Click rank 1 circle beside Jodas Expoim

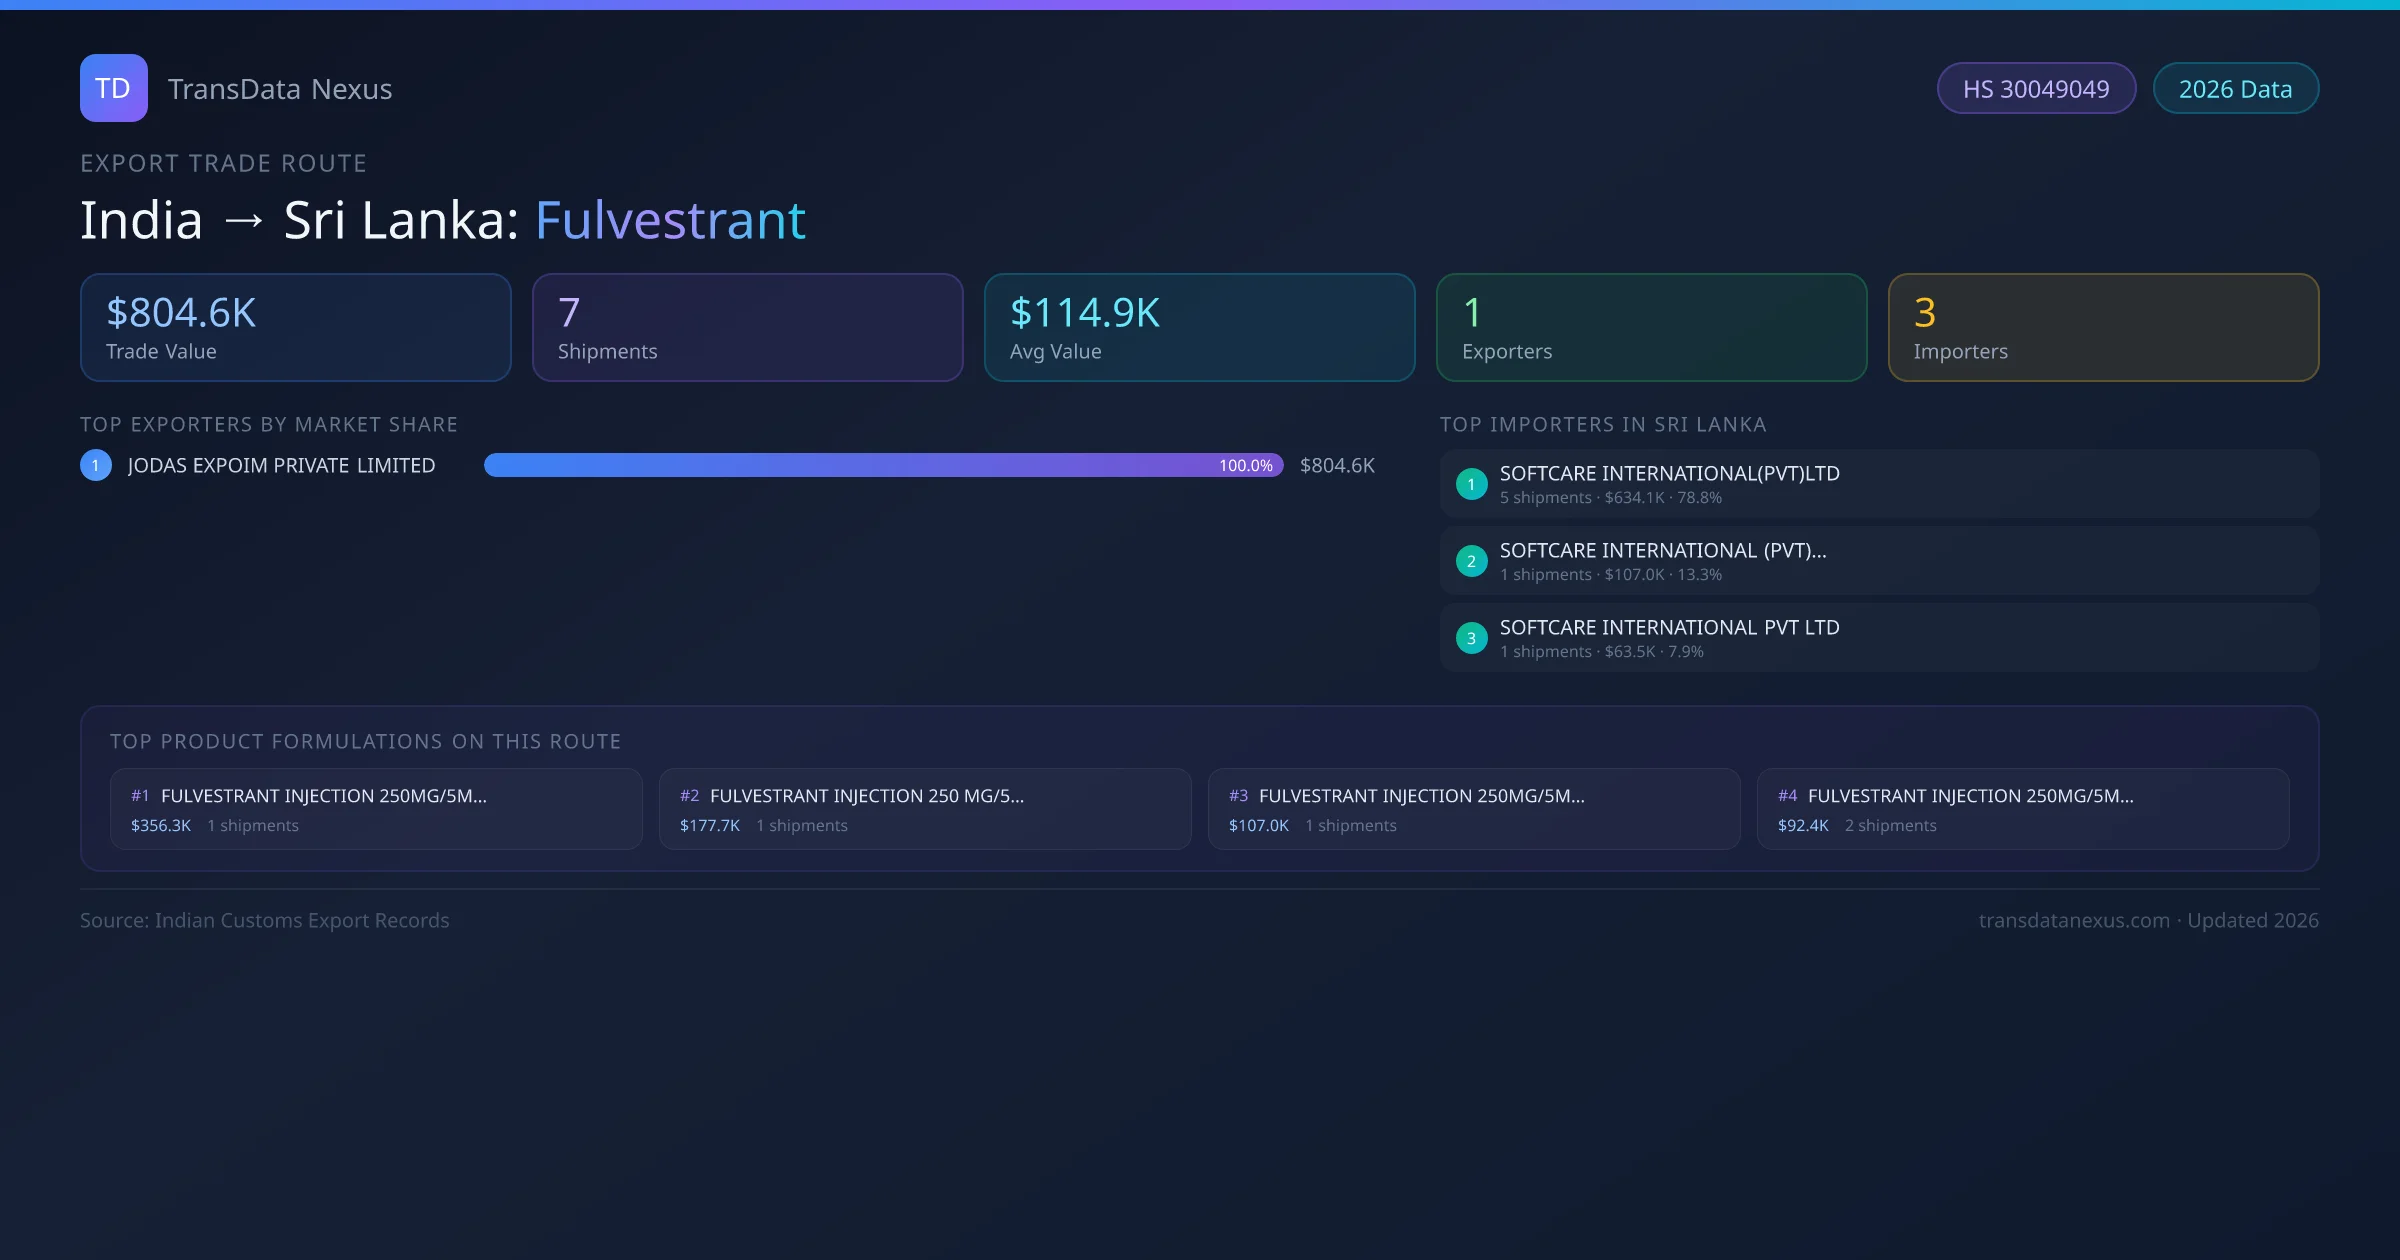pos(96,465)
